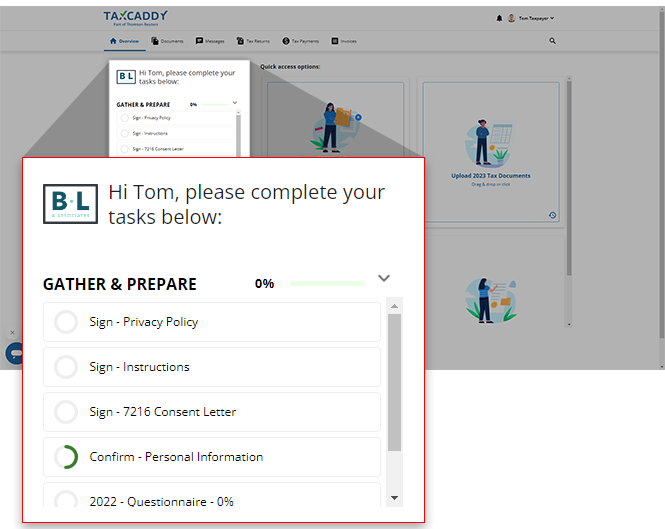Click status circle beside enlarged Sign - Instructions
The image size is (665, 529).
(x=66, y=367)
